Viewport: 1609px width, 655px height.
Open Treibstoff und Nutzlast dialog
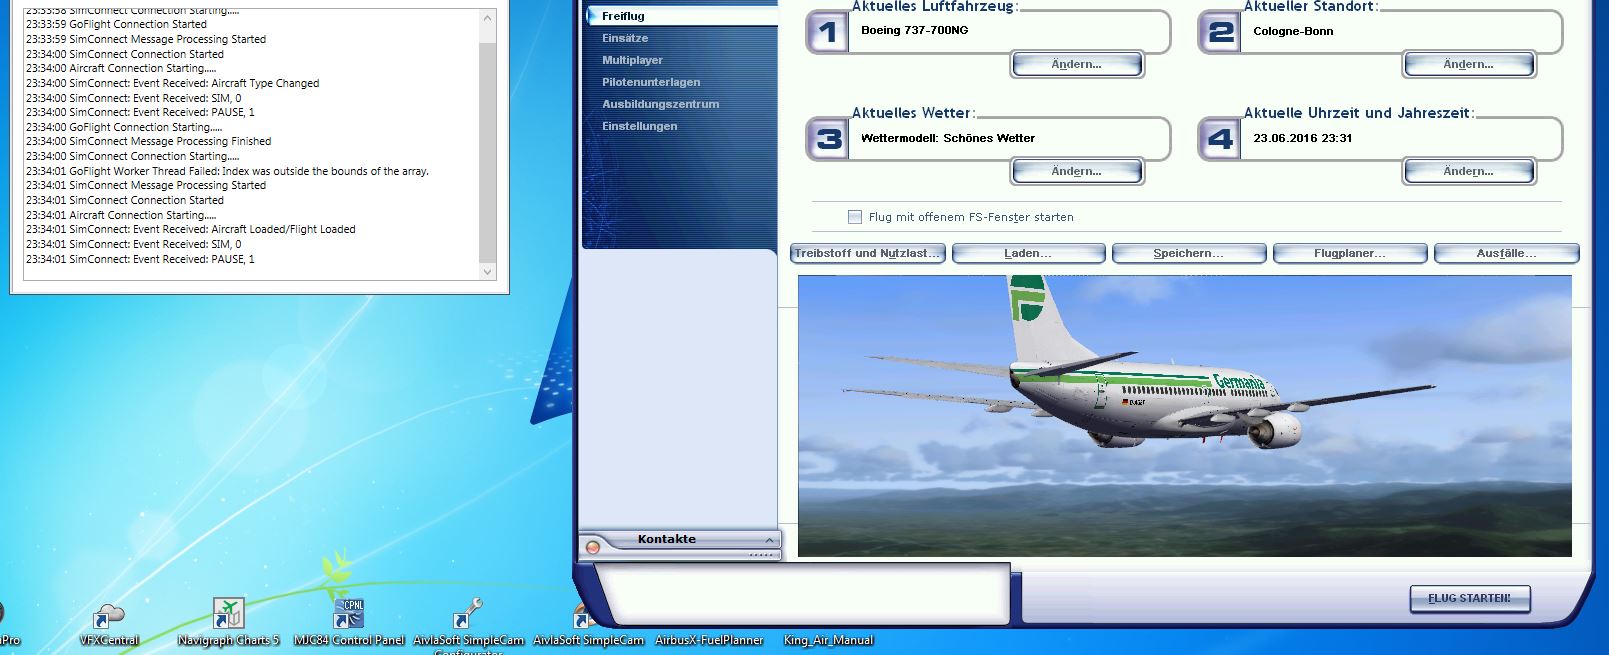867,254
